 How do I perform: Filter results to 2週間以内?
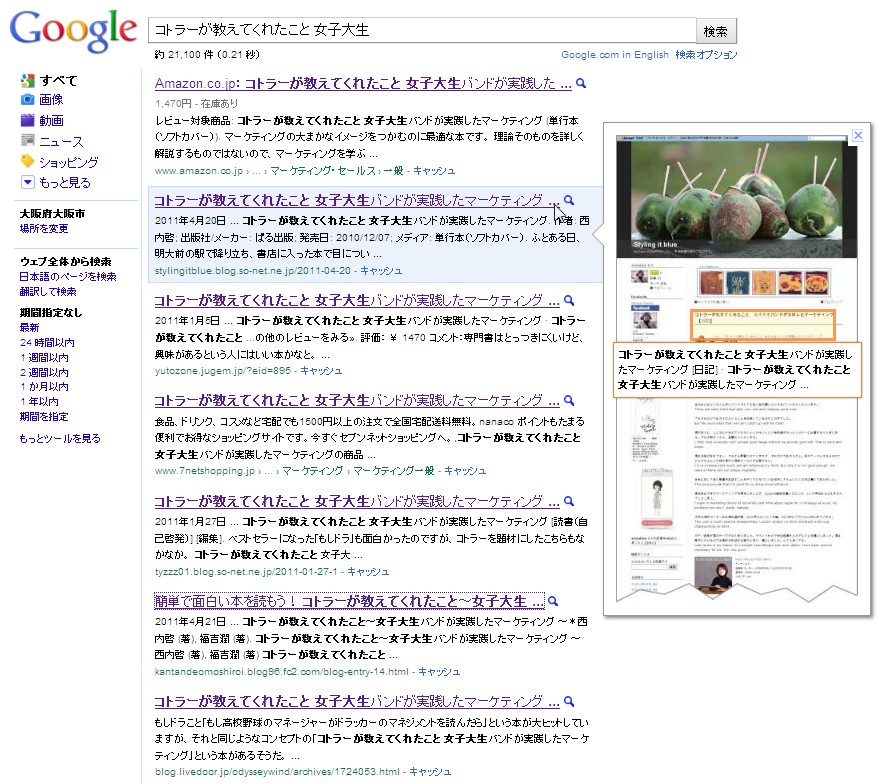point(44,372)
